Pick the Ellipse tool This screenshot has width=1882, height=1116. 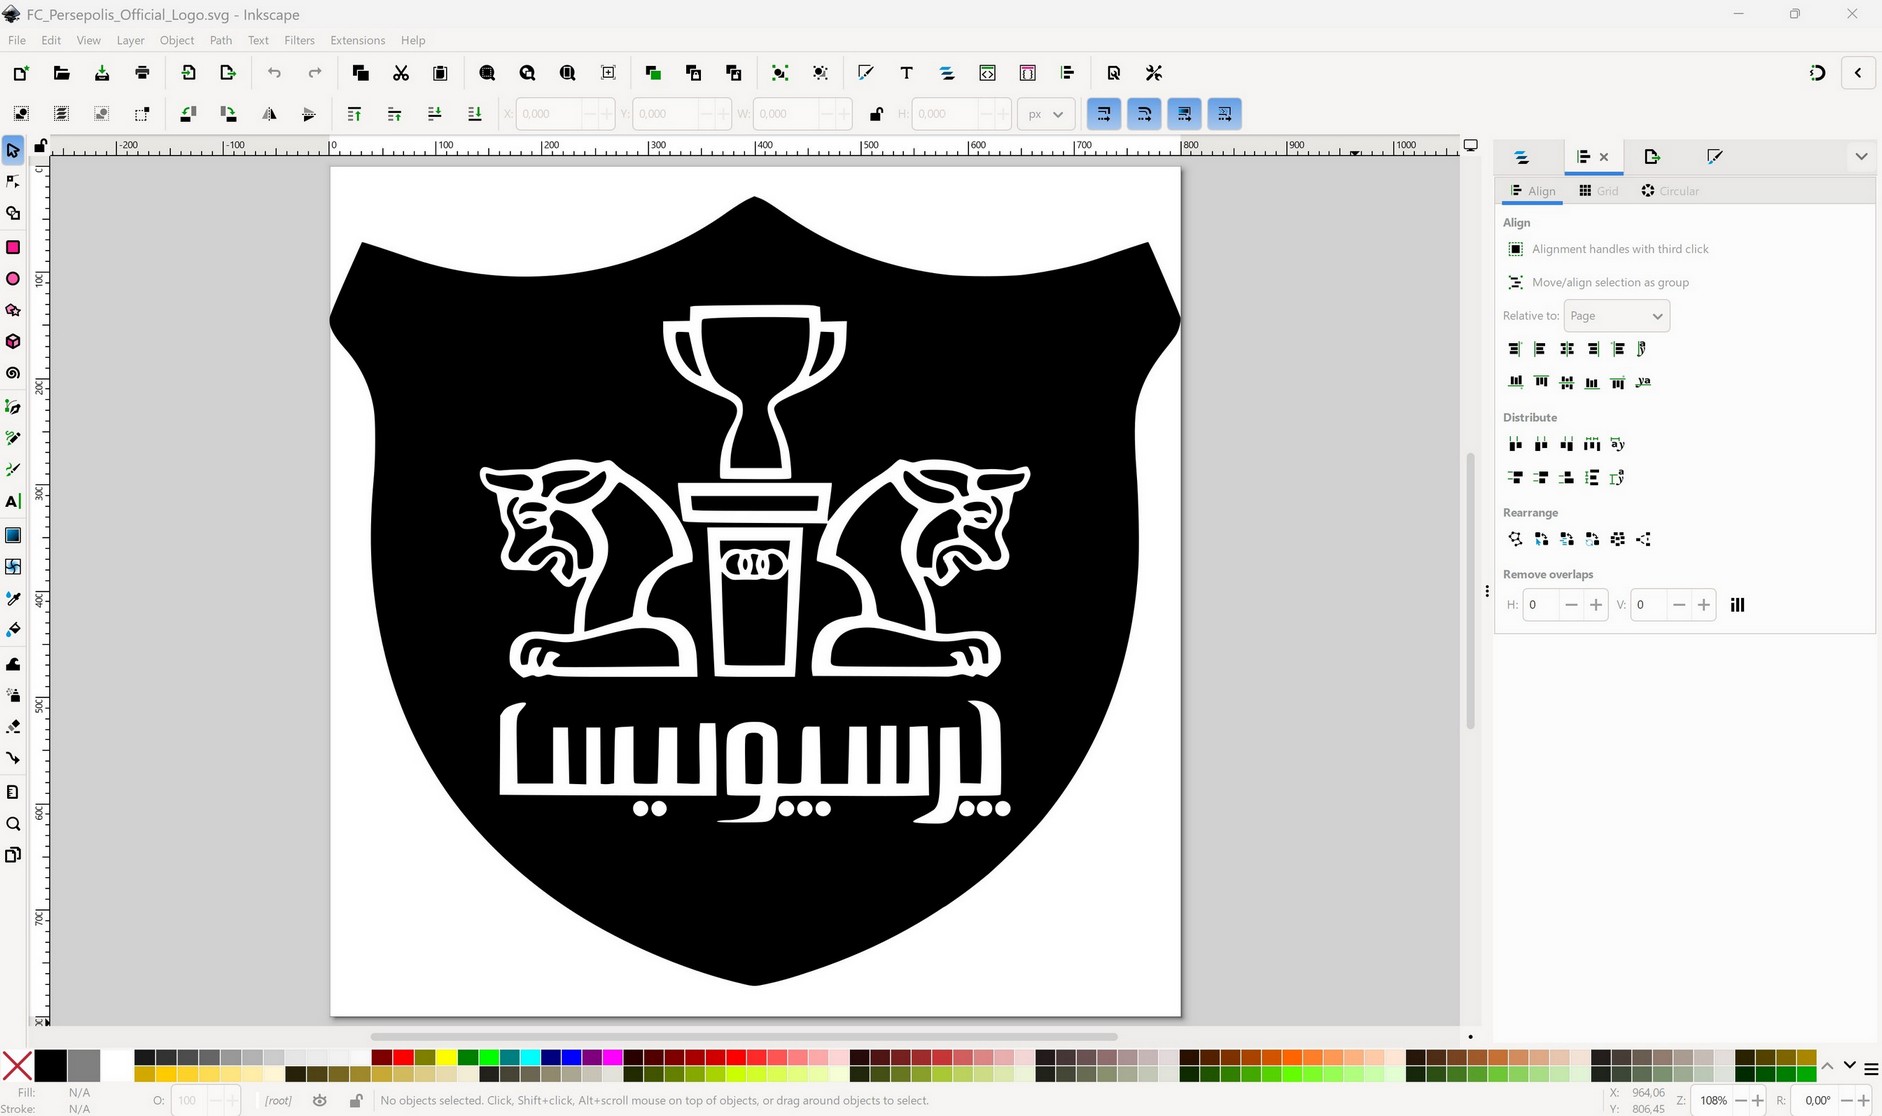pyautogui.click(x=13, y=279)
